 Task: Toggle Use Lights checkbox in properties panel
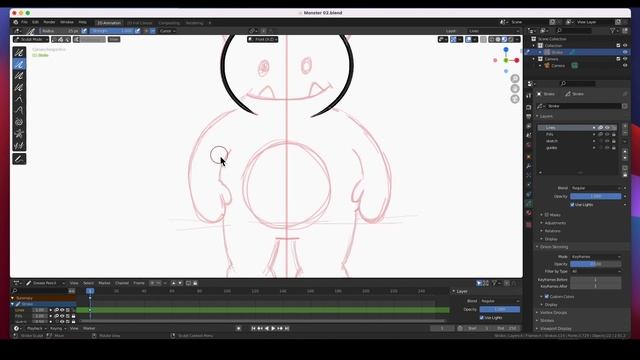[572, 204]
